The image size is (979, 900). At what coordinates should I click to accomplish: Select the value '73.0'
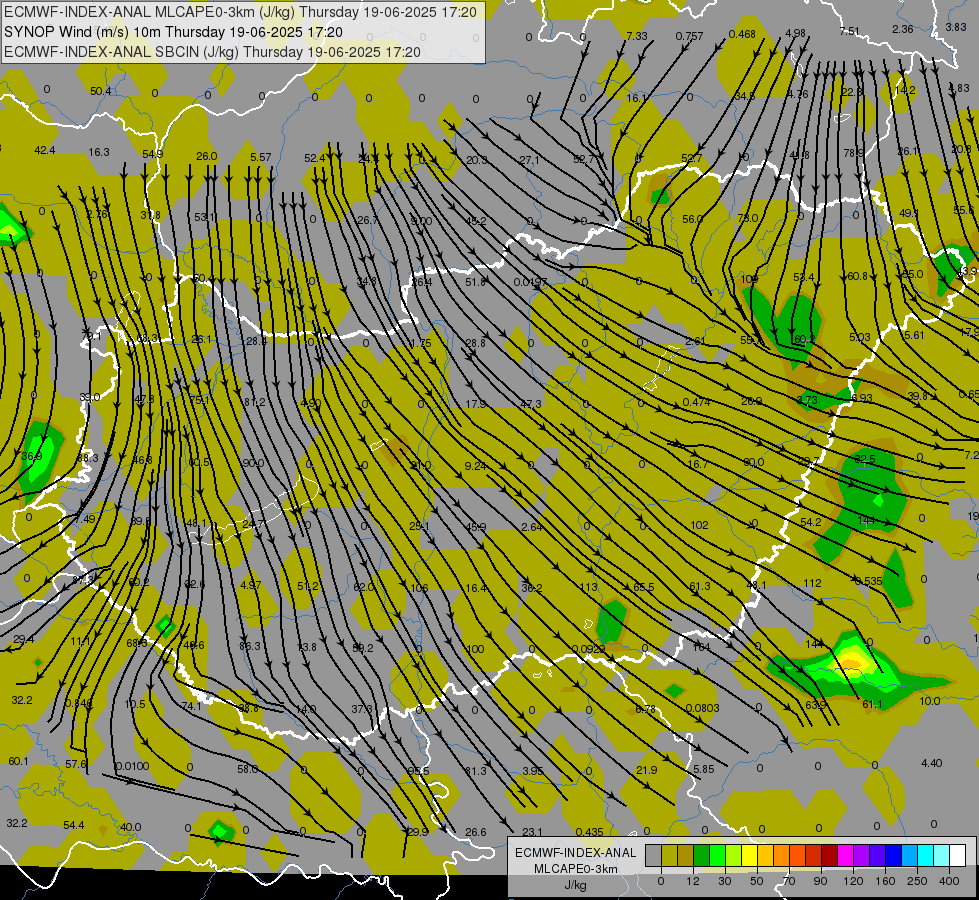click(x=747, y=218)
